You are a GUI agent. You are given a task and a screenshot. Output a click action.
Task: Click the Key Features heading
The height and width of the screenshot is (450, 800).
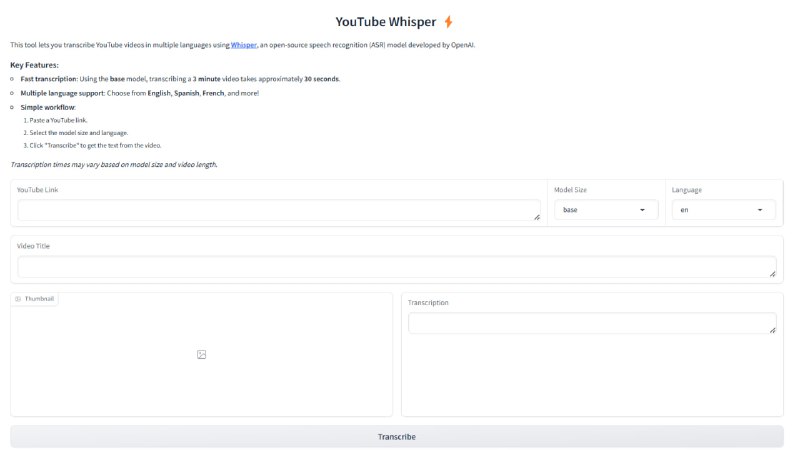pyautogui.click(x=34, y=64)
